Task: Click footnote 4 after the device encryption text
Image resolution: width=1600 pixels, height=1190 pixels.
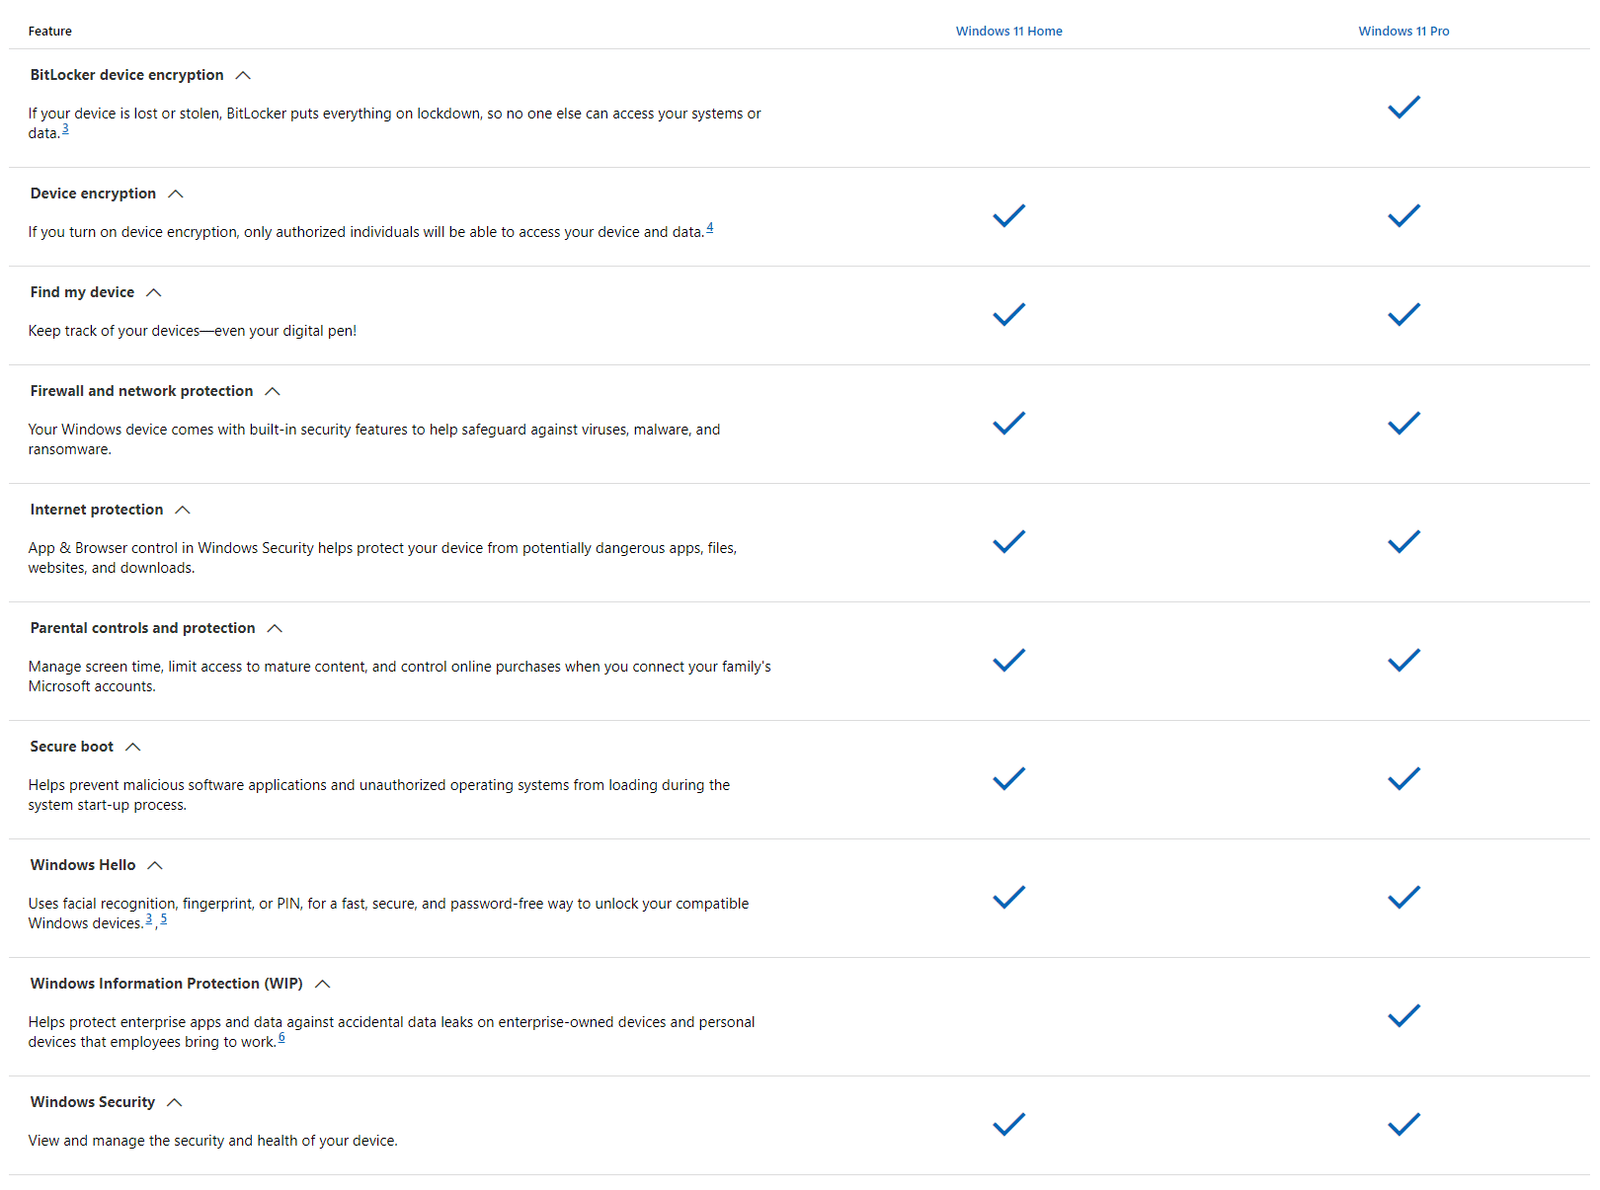Action: point(710,226)
